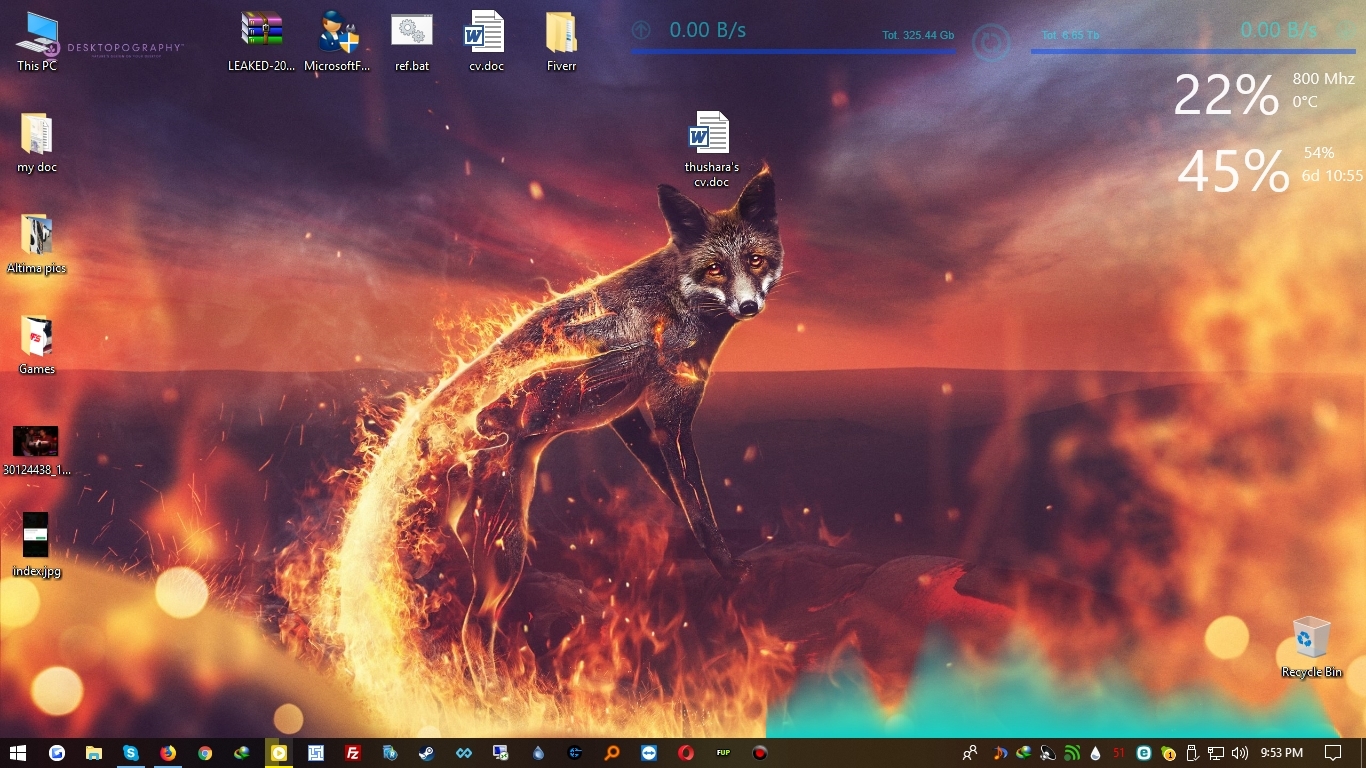
Task: Click the red 51 temperature tray indicator
Action: 1119,753
